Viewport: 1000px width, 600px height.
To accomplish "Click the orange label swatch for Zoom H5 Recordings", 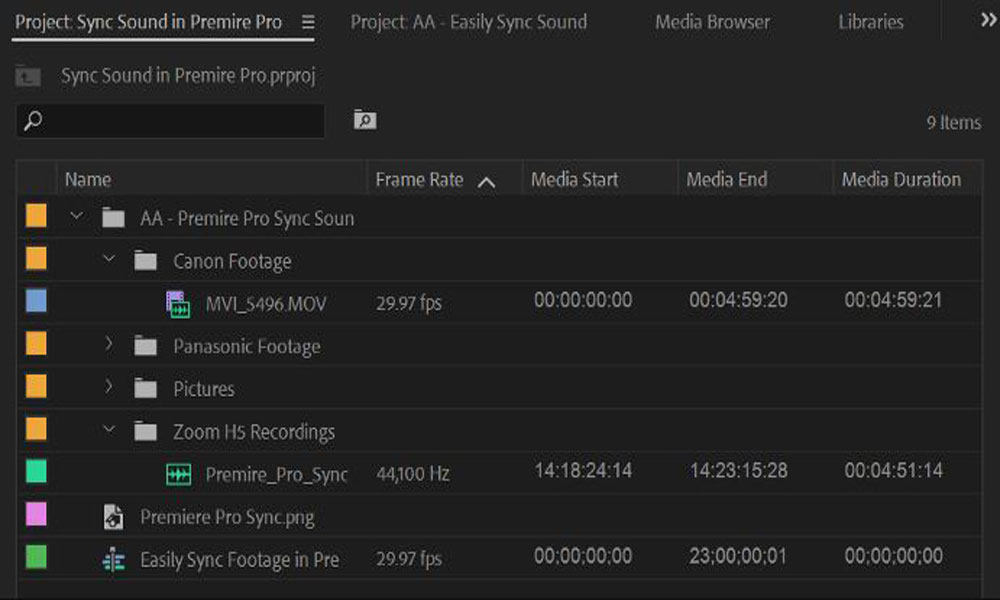I will click(36, 429).
